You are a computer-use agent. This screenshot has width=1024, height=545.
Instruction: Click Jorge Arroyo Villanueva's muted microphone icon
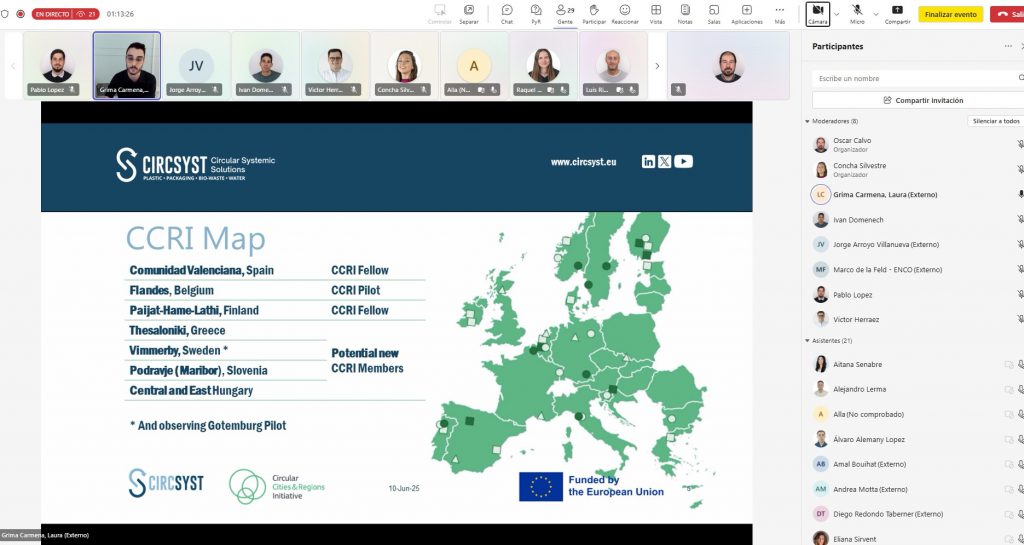pyautogui.click(x=1021, y=244)
